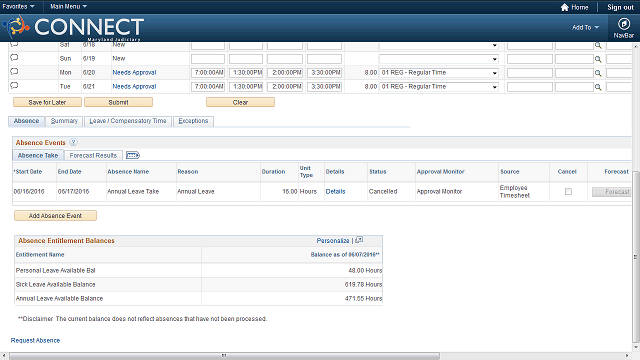This screenshot has height=360, width=640.
Task: Click the vertical scrollbar thumb
Action: point(636,257)
